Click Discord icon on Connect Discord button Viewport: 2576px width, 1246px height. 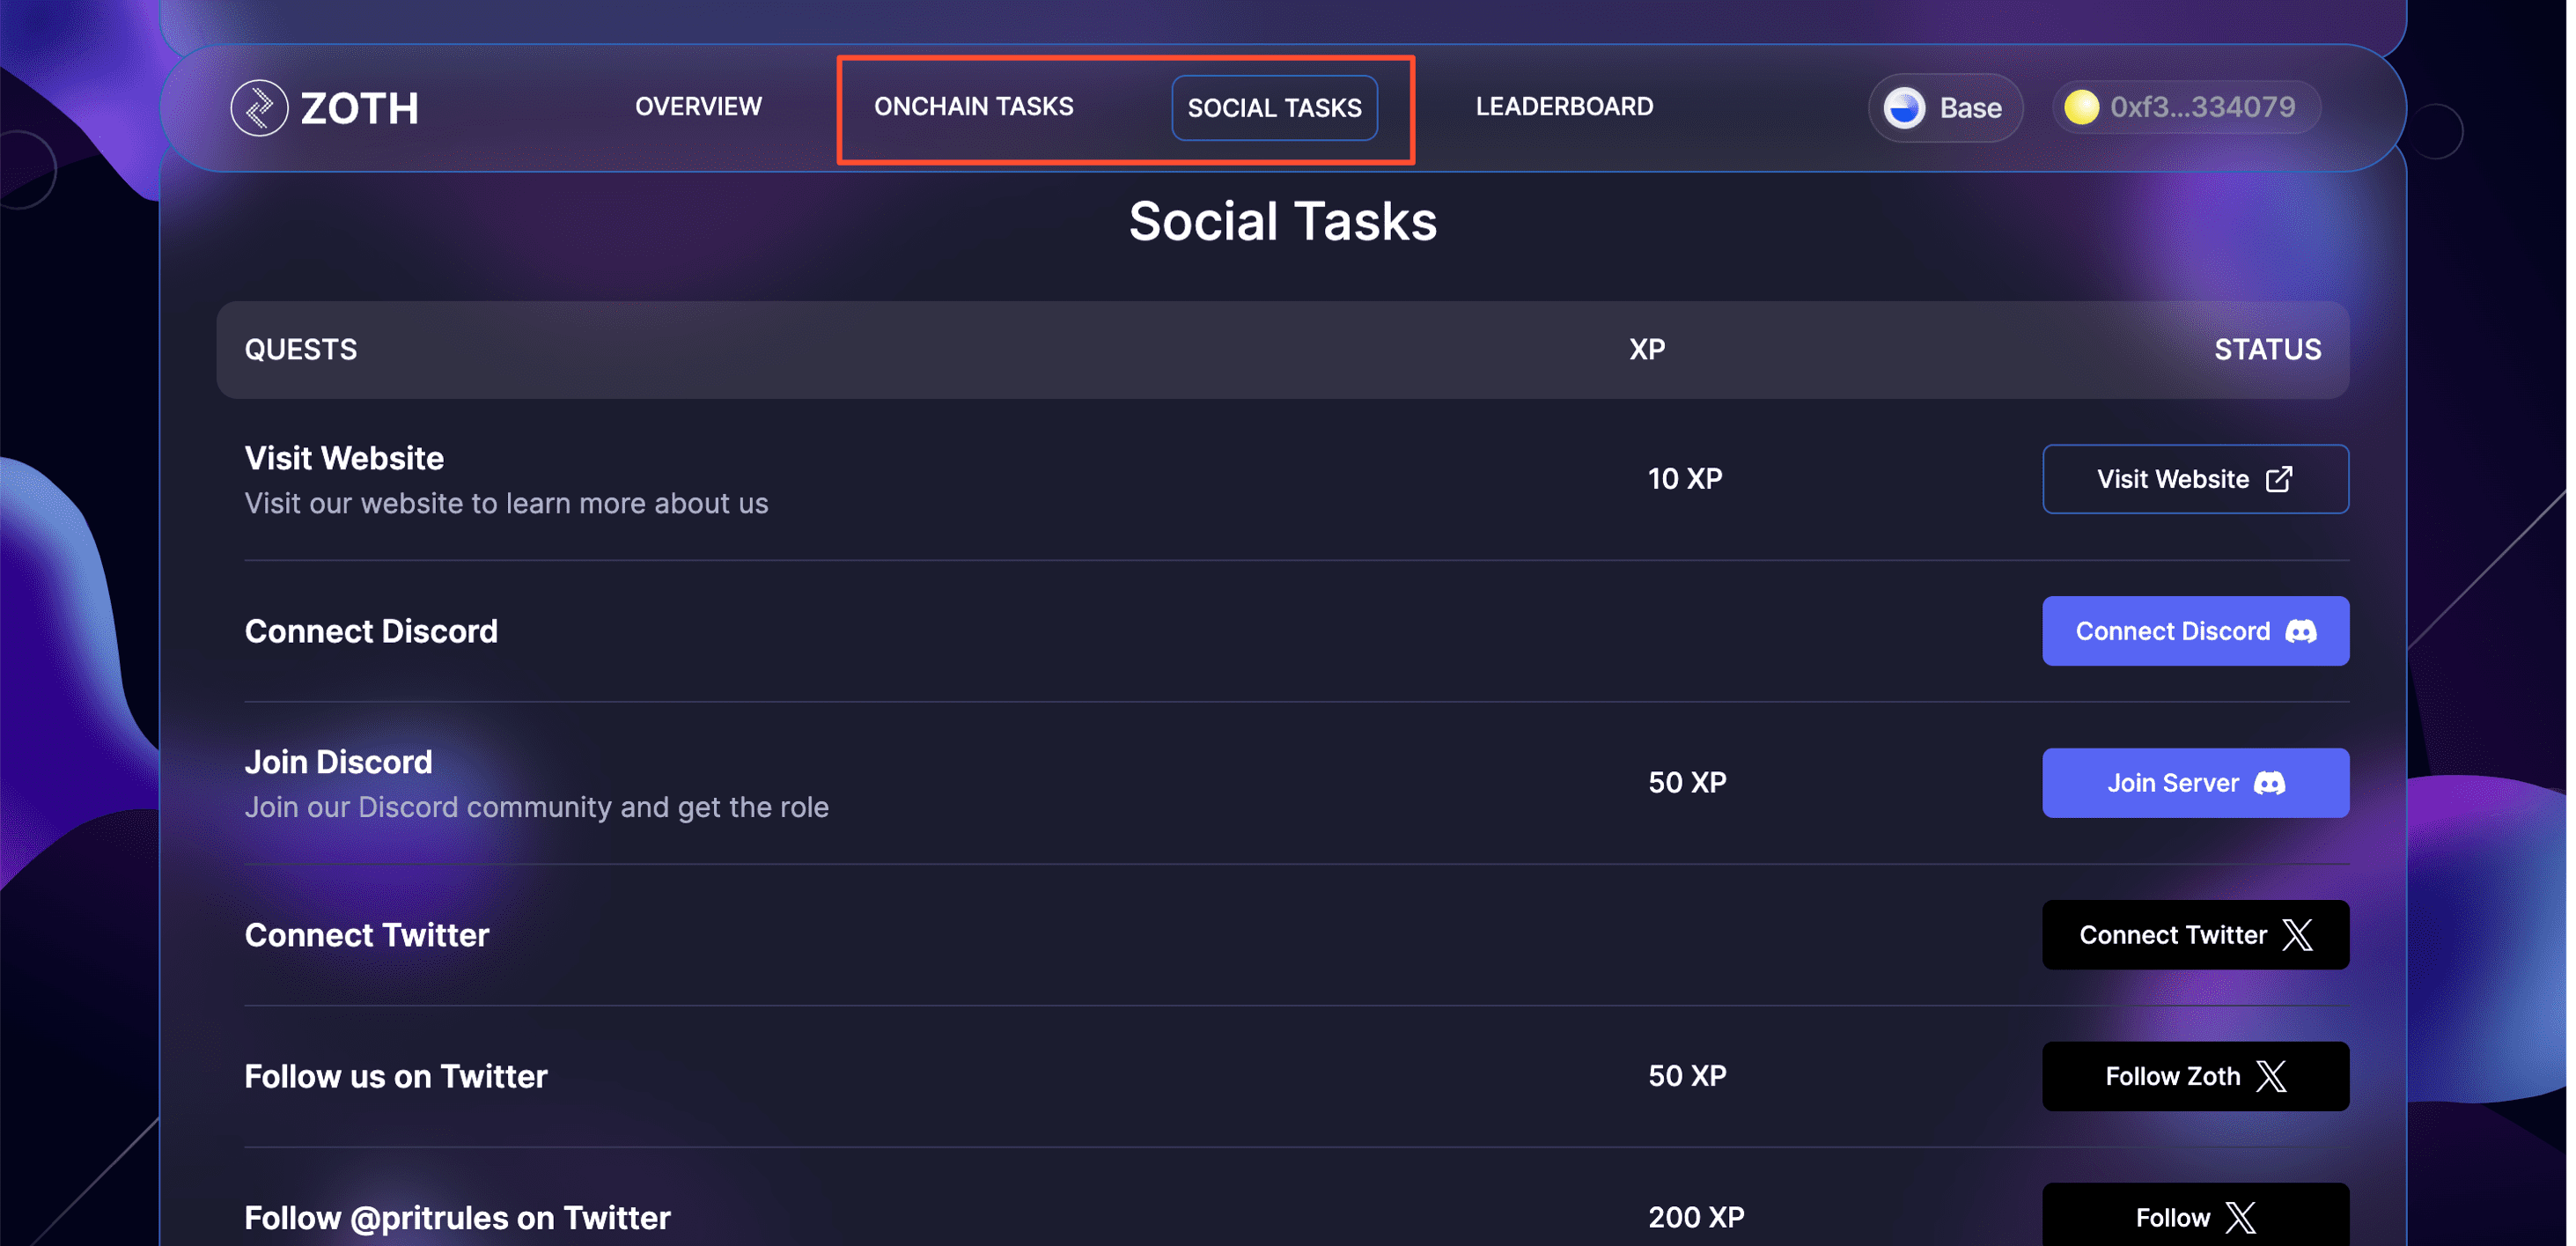[2301, 631]
